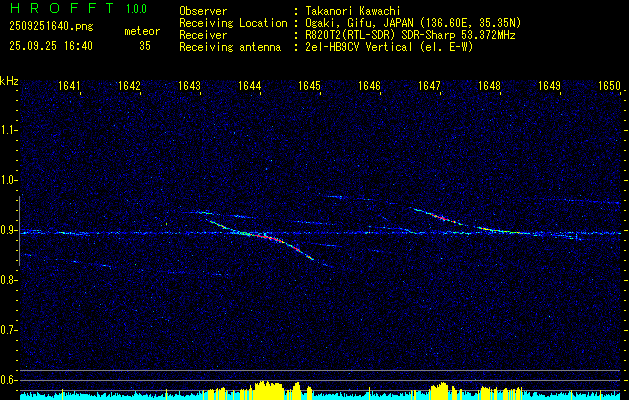The image size is (629, 400).
Task: Click the 1647 time marker
Action: click(x=430, y=86)
